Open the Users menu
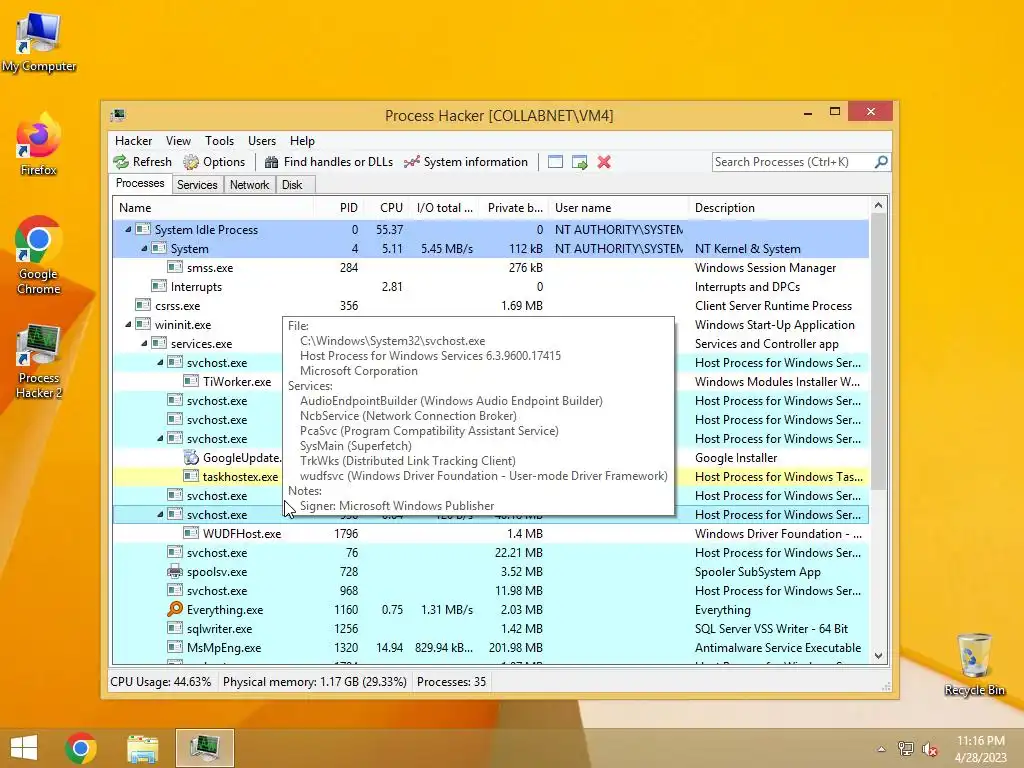 (x=262, y=140)
